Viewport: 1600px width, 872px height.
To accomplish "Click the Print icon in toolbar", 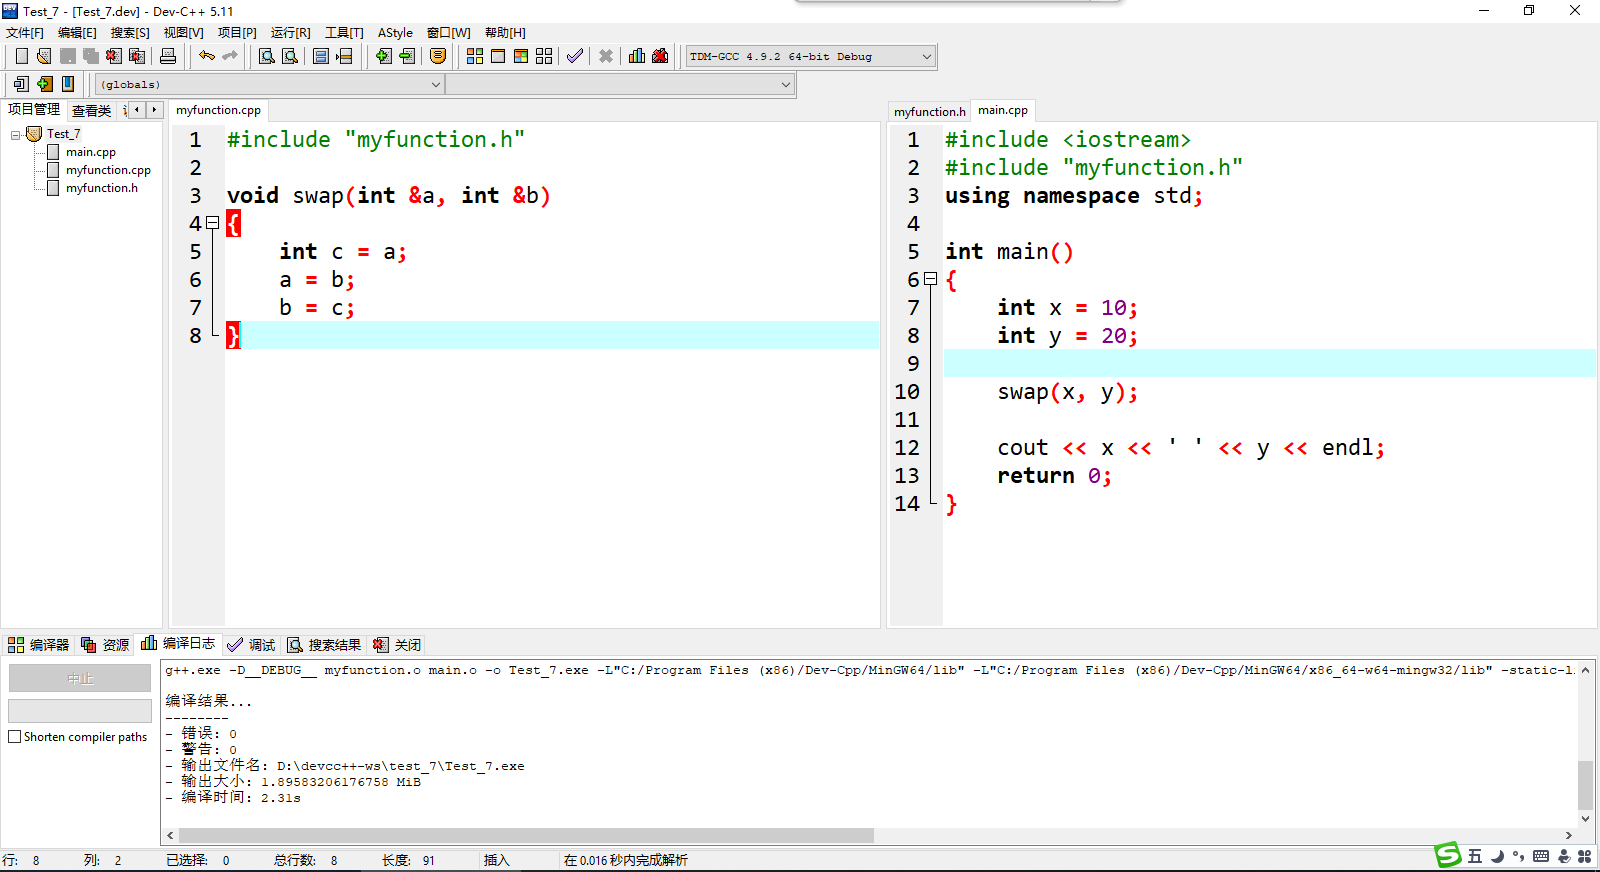I will click(168, 56).
